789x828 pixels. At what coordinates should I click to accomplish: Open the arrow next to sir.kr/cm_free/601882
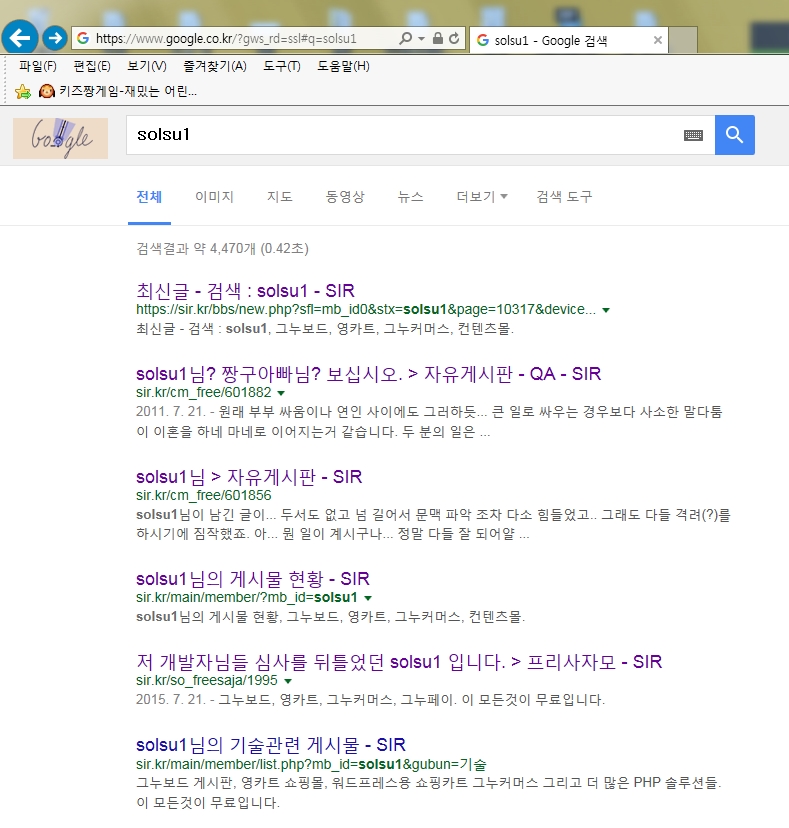point(280,393)
